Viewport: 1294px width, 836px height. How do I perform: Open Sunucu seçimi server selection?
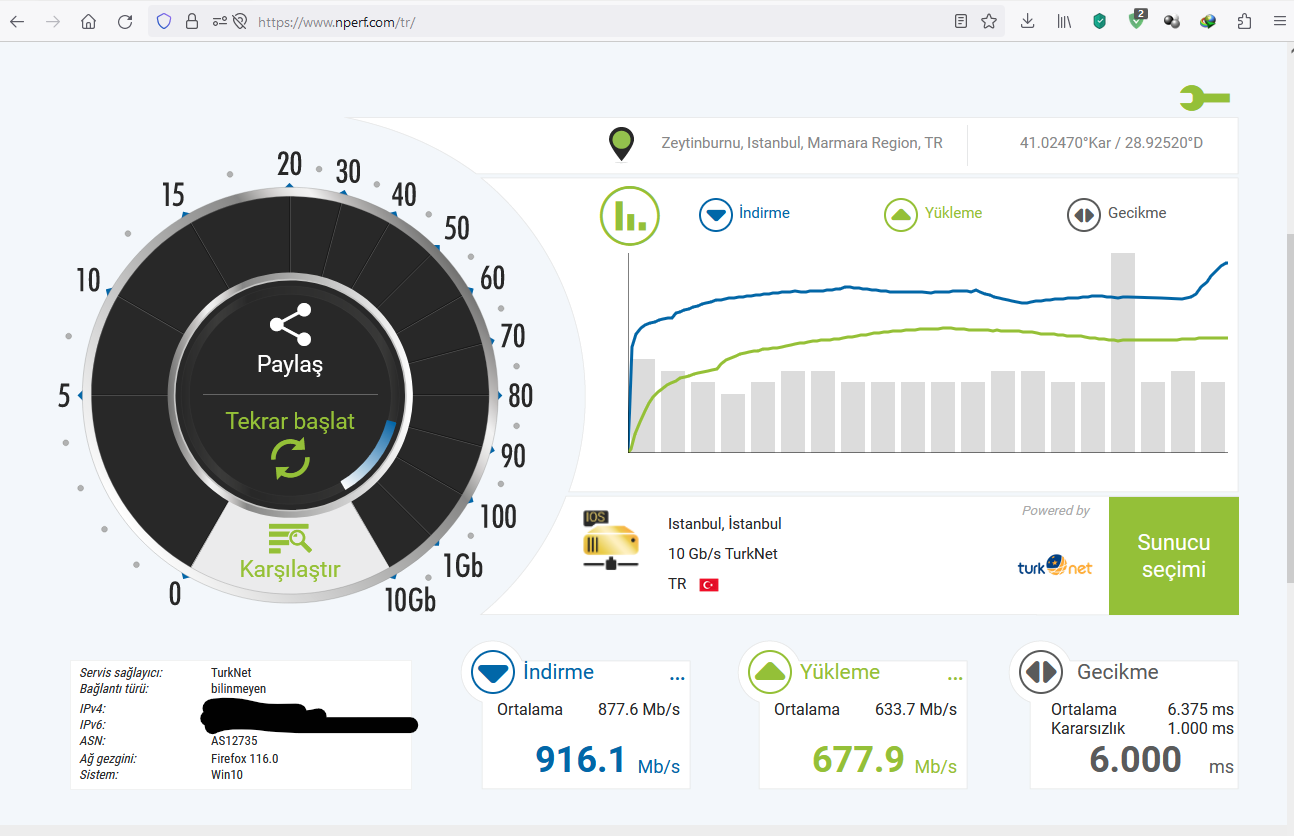[x=1174, y=556]
